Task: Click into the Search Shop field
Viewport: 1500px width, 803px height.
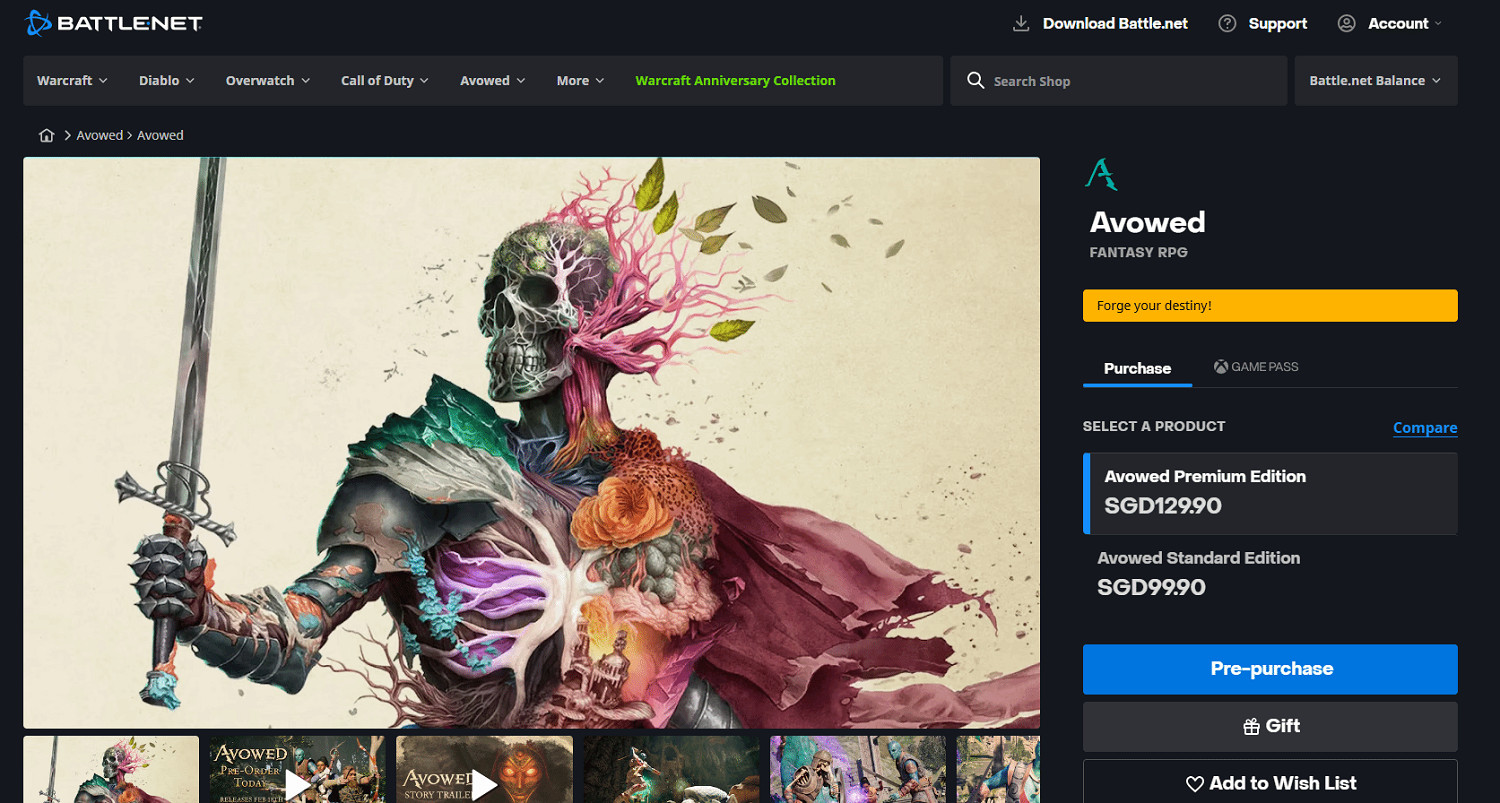Action: click(1130, 81)
